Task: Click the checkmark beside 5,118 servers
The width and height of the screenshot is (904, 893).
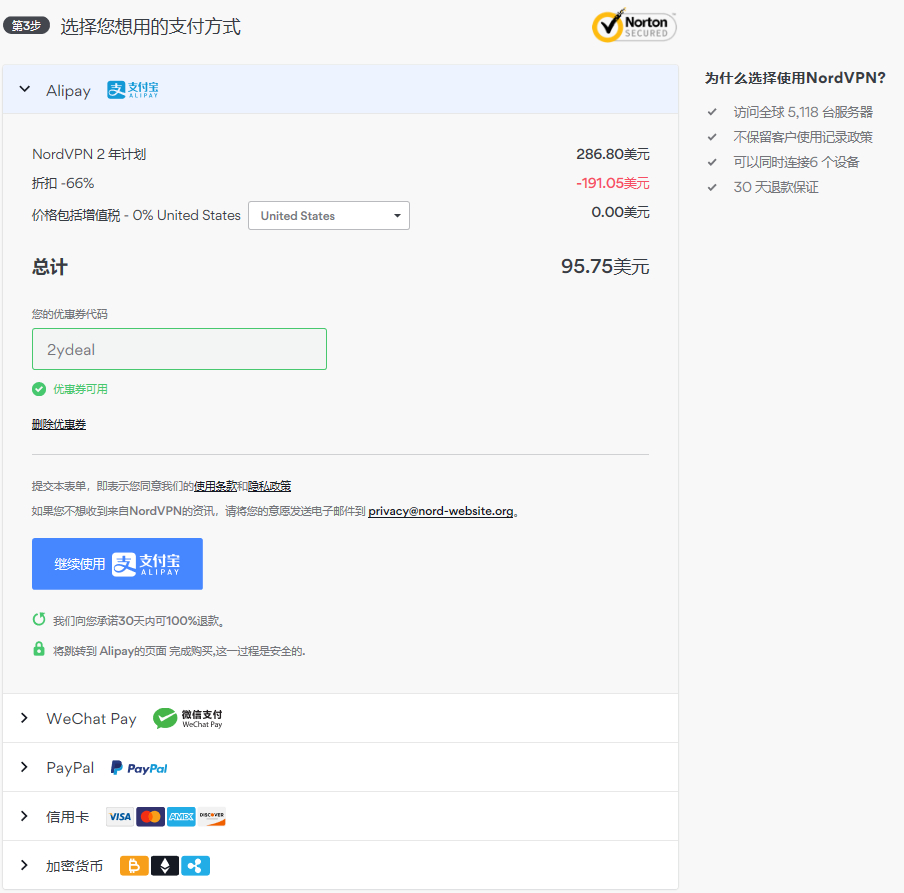Action: 713,112
